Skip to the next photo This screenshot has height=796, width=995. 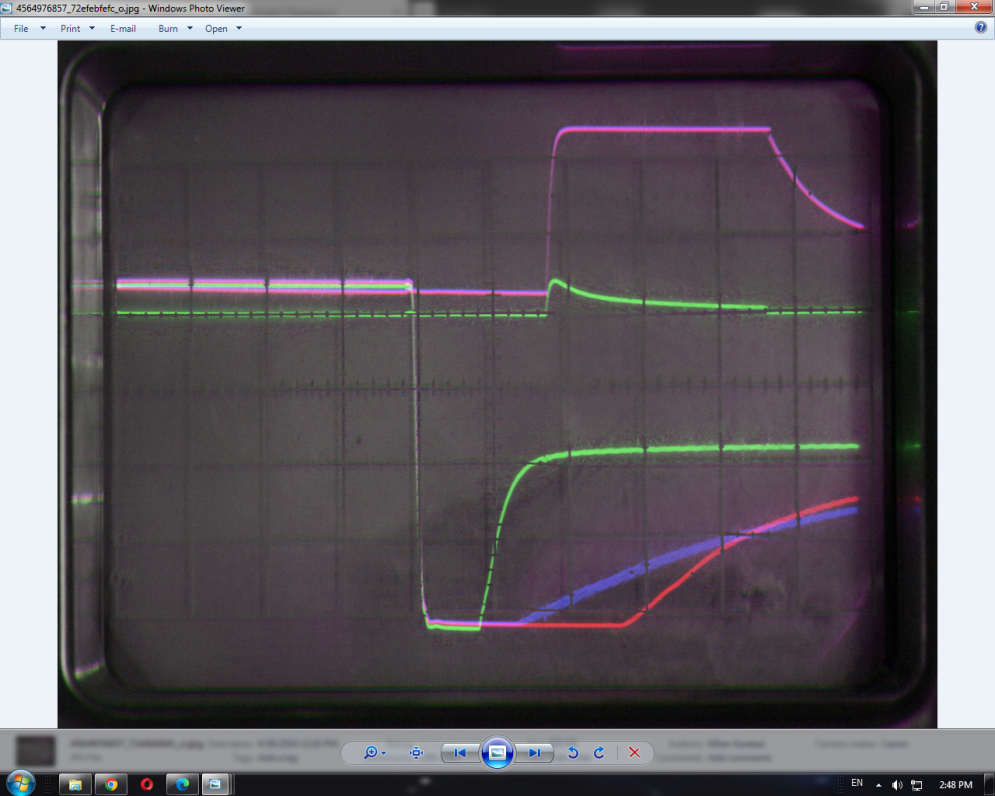tap(535, 753)
